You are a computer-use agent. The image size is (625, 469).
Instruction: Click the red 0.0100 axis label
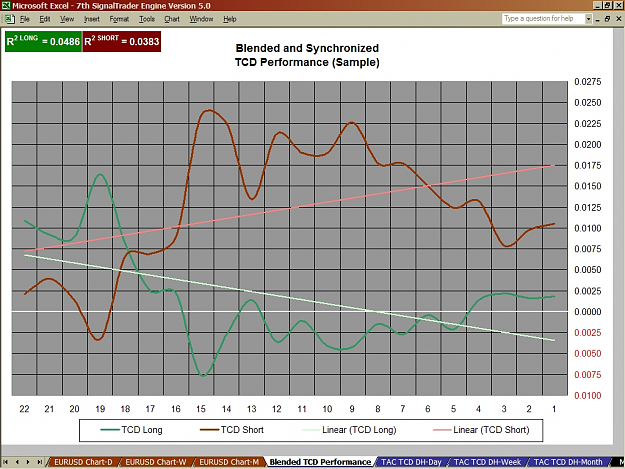coord(588,396)
